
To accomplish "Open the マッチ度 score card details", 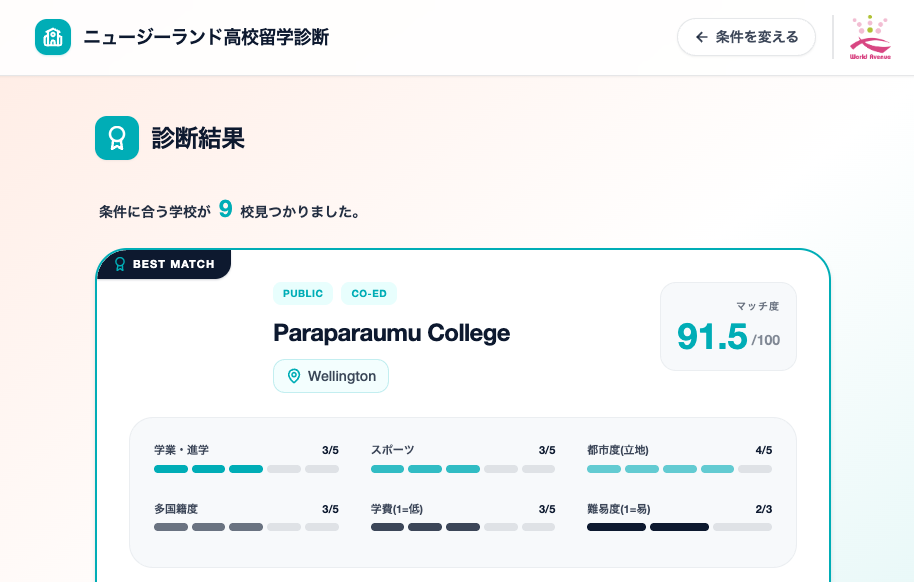I will tap(728, 326).
